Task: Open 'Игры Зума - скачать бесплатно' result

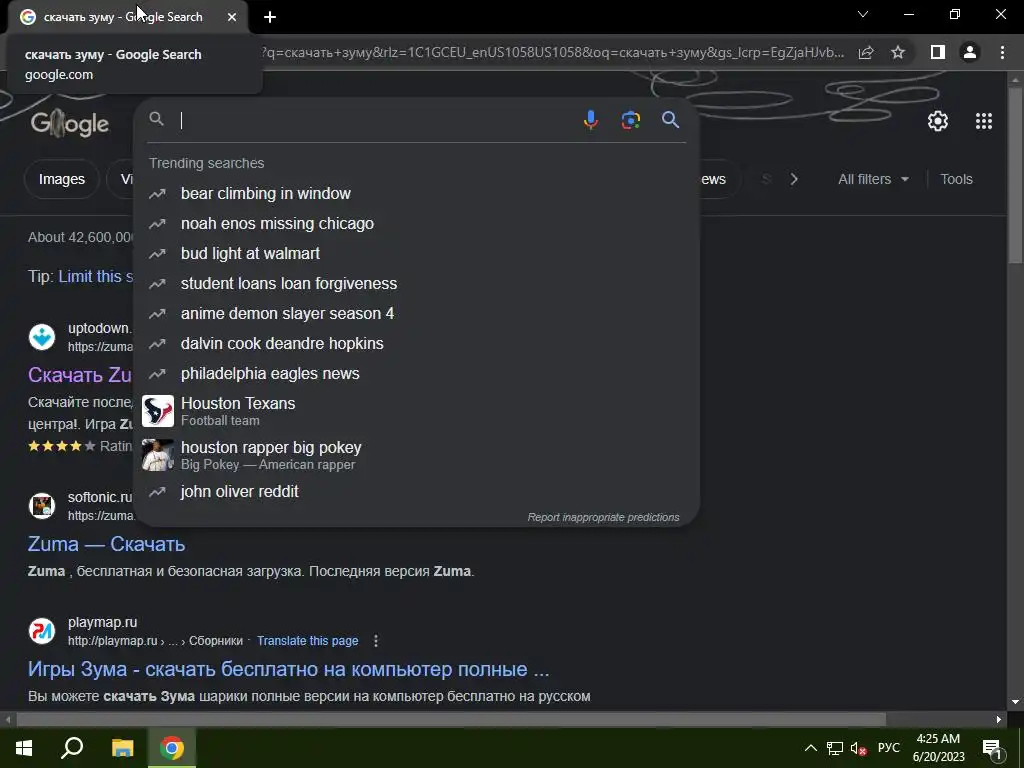Action: [289, 669]
